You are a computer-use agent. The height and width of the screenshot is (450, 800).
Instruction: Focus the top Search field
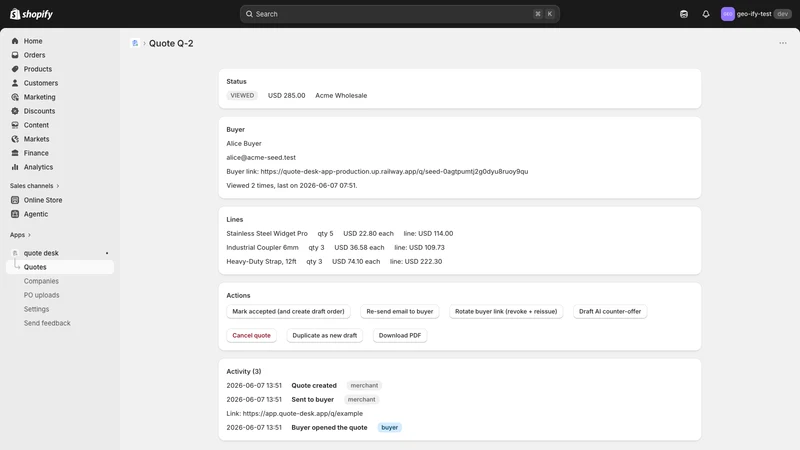pyautogui.click(x=399, y=14)
